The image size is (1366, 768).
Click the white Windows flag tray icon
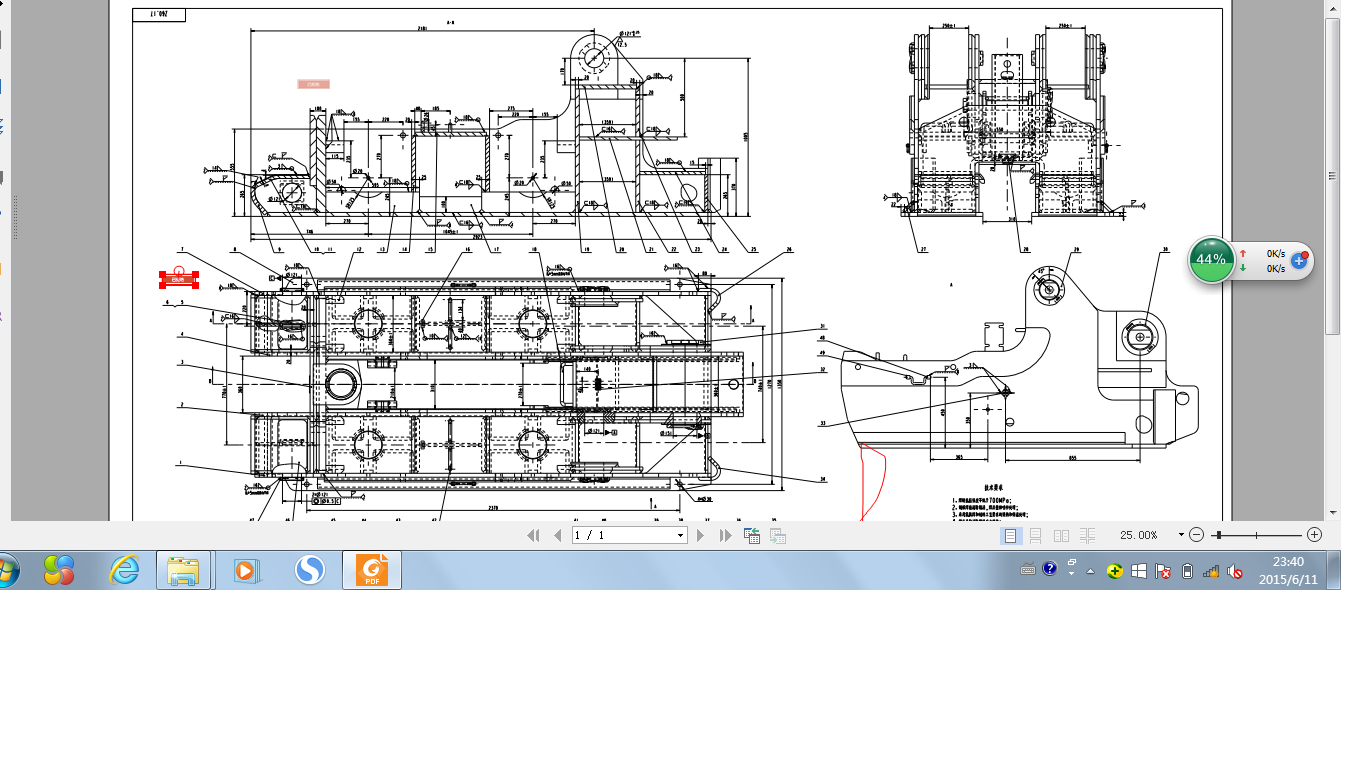[1139, 571]
